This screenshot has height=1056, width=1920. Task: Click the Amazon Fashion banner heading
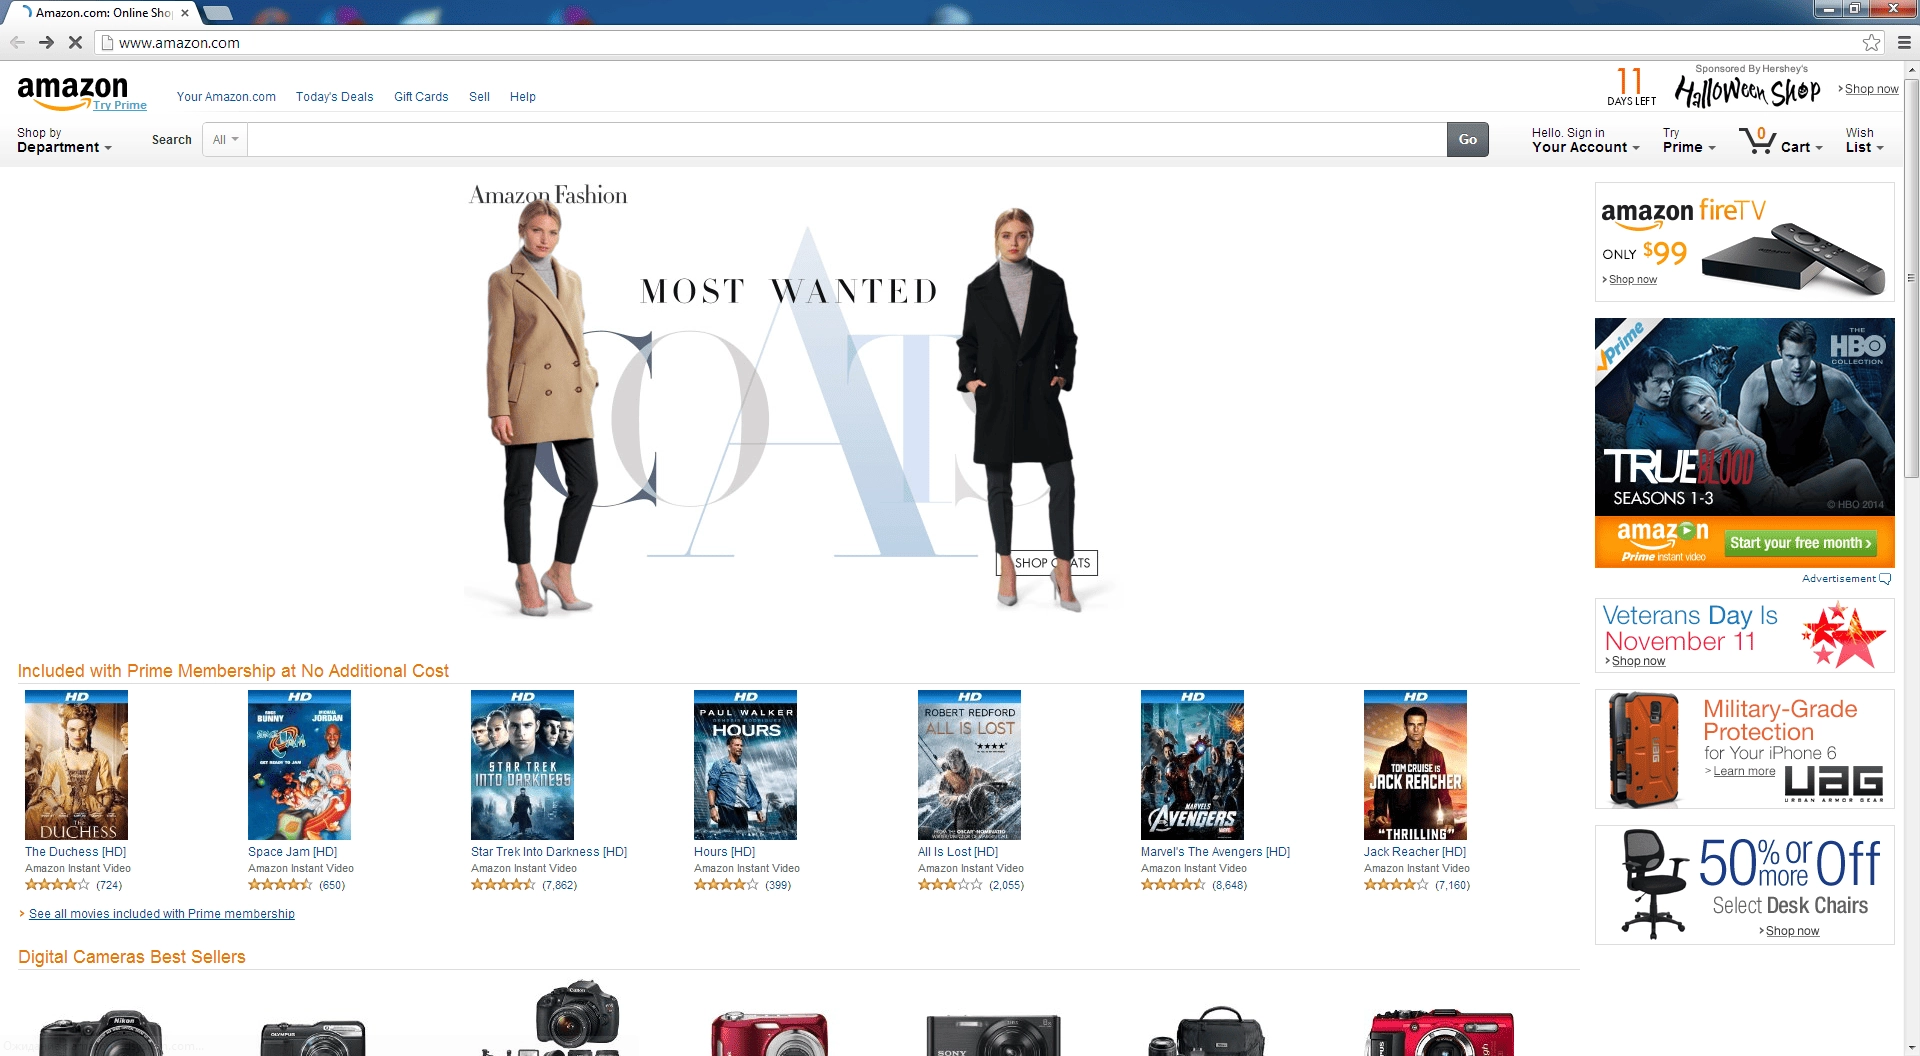548,196
